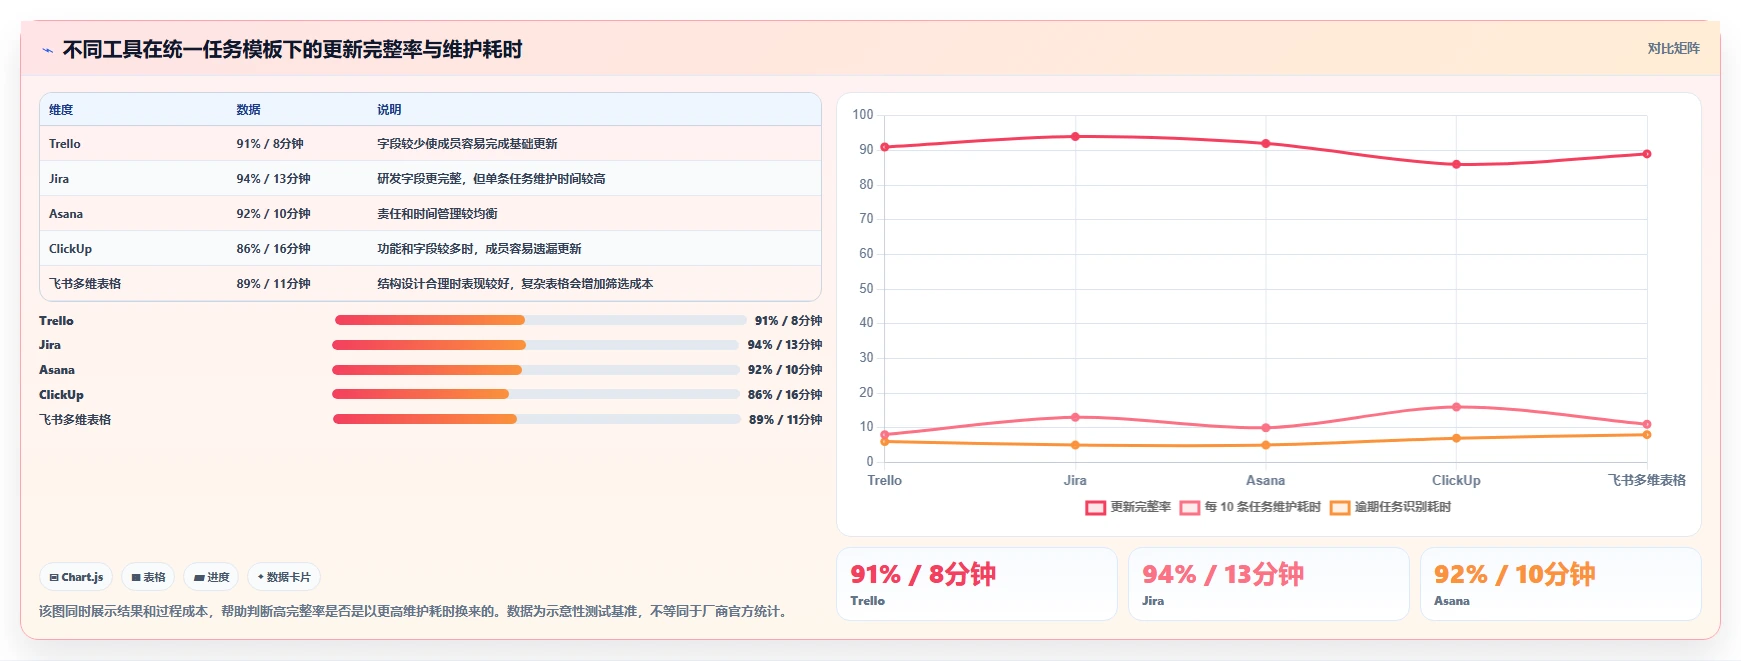1741x661 pixels.
Task: Click the pink maintenance-time point at Jira
Action: tap(1075, 417)
